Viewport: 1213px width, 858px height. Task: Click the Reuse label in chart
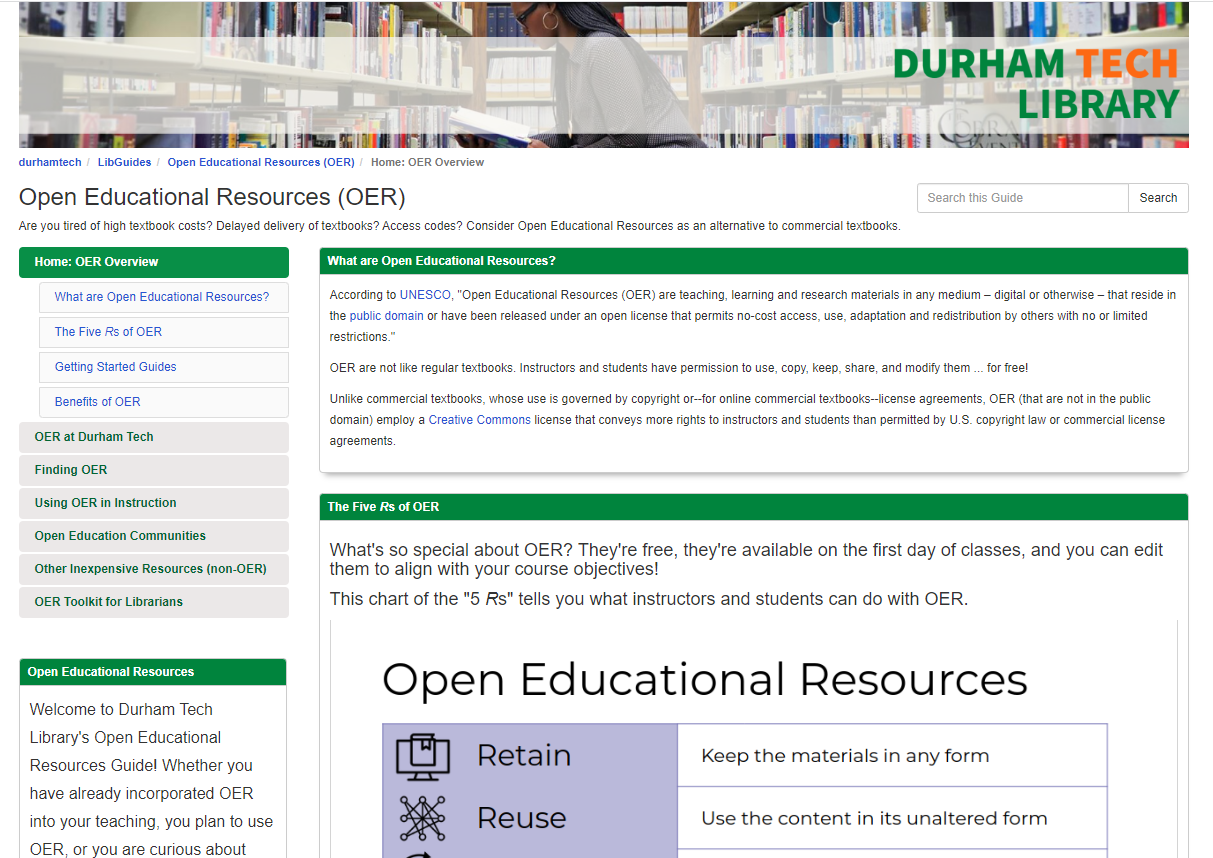click(x=522, y=818)
